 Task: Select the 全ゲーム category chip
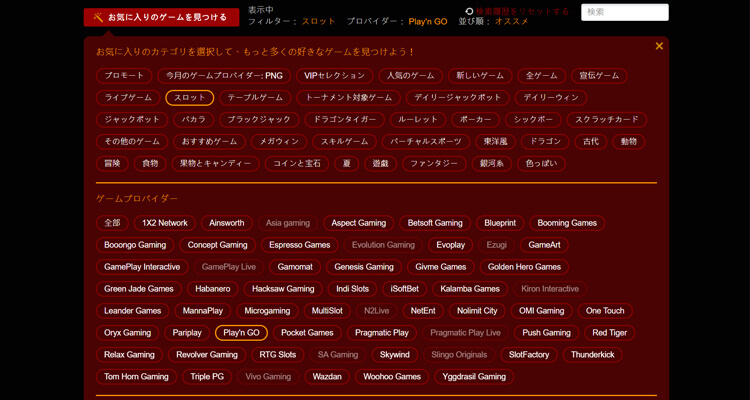(x=541, y=76)
